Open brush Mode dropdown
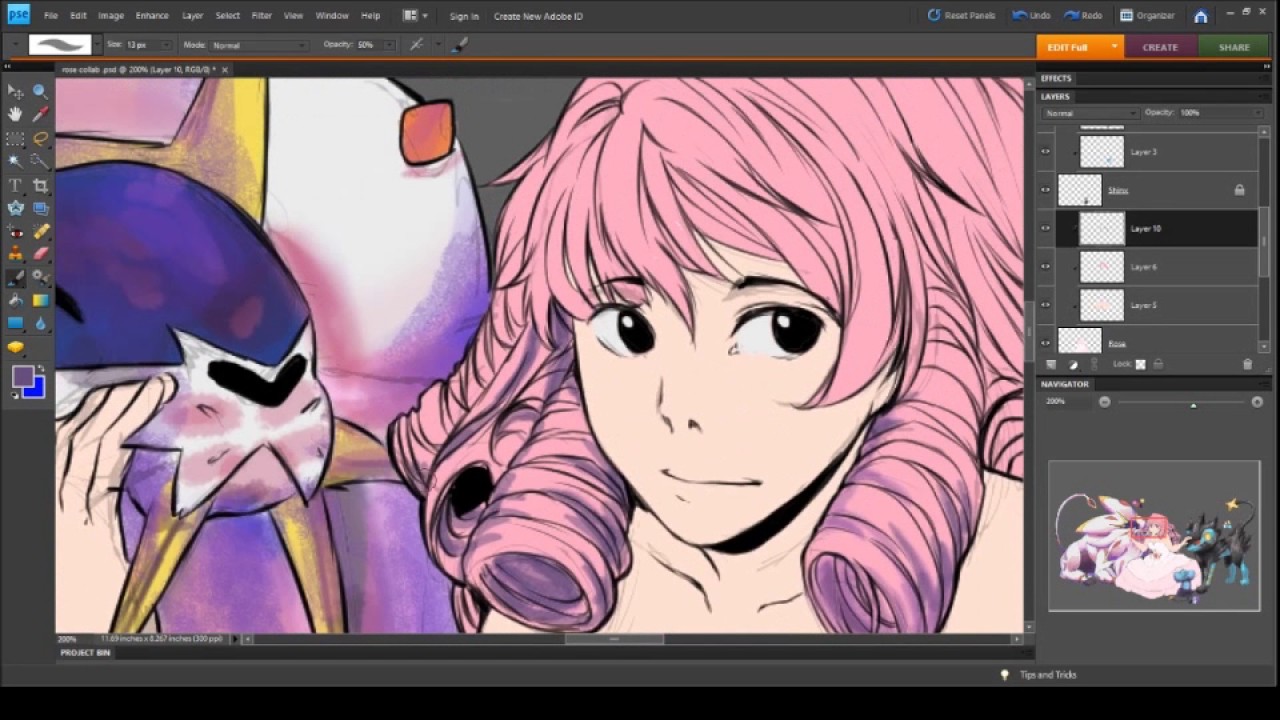 pyautogui.click(x=258, y=45)
